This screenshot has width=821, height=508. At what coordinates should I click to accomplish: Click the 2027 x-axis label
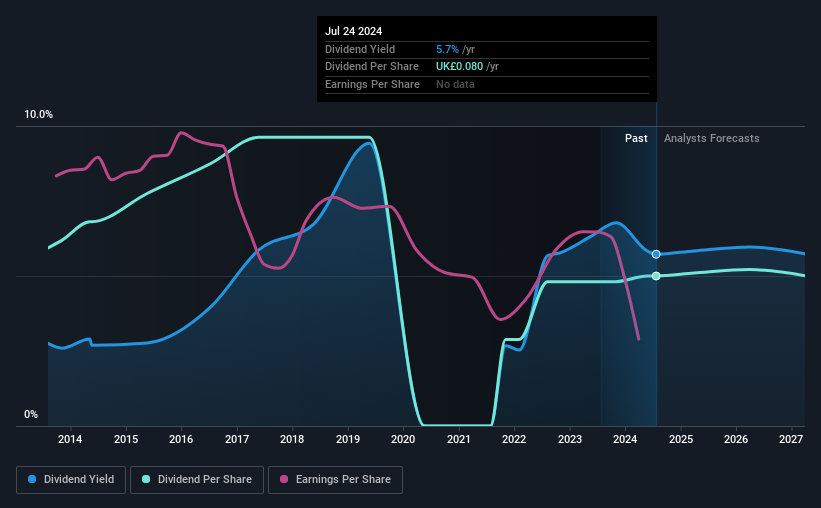click(x=791, y=439)
